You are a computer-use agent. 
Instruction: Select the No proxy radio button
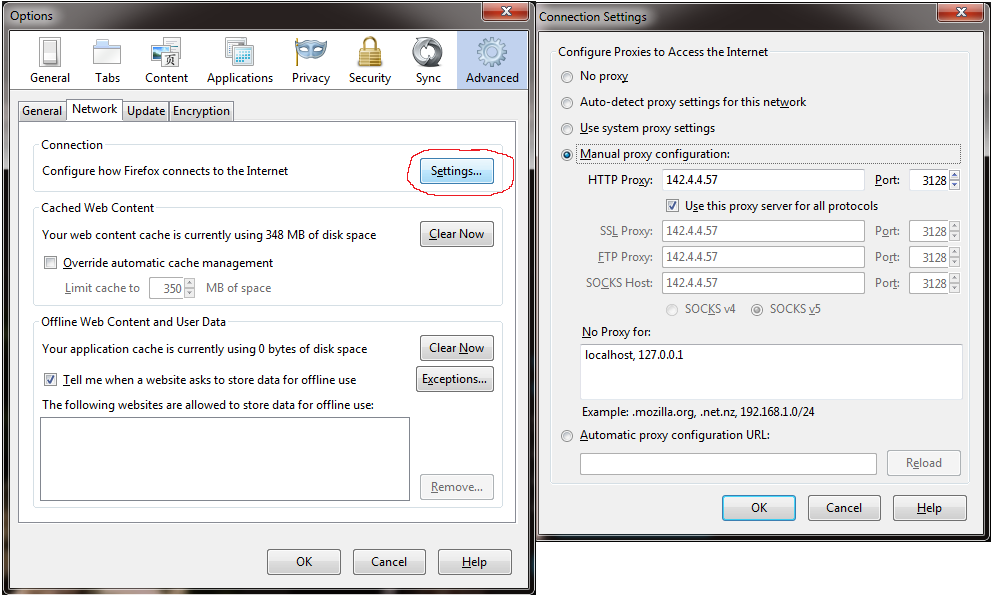567,77
